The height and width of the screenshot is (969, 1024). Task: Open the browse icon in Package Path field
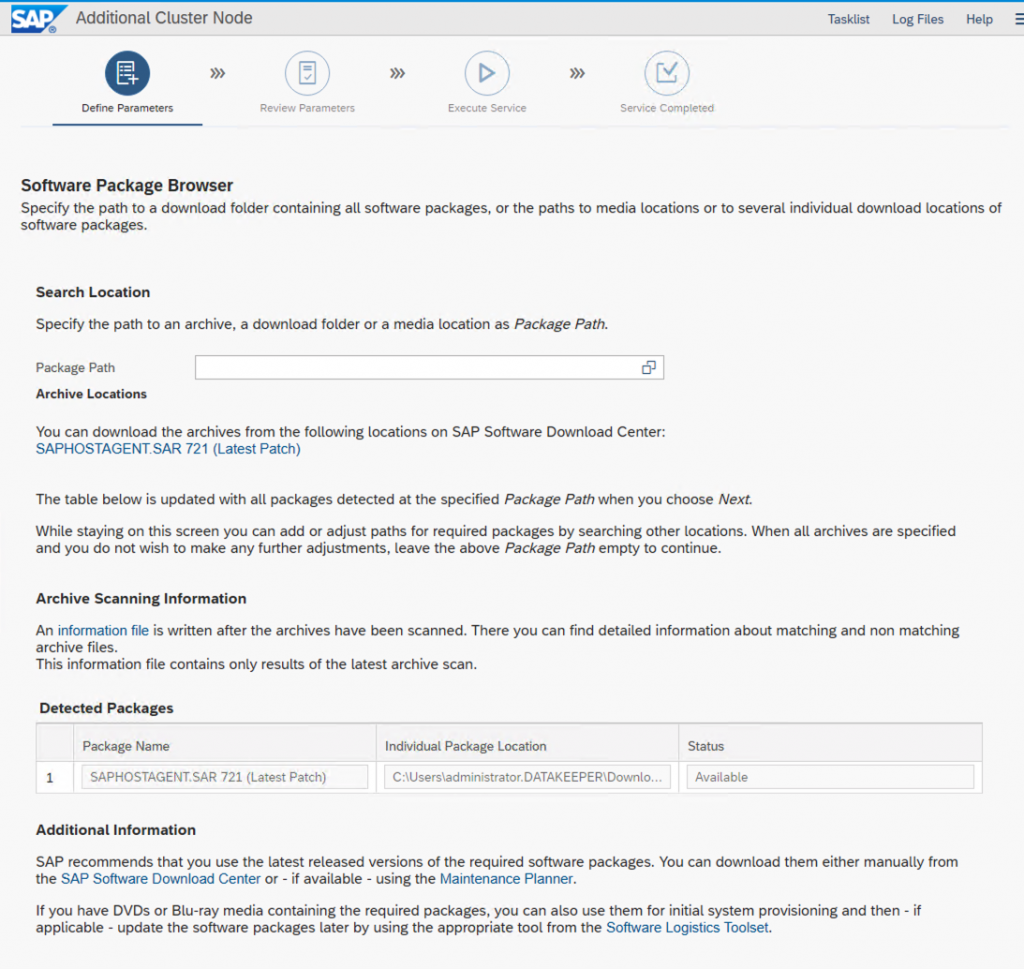(x=648, y=368)
